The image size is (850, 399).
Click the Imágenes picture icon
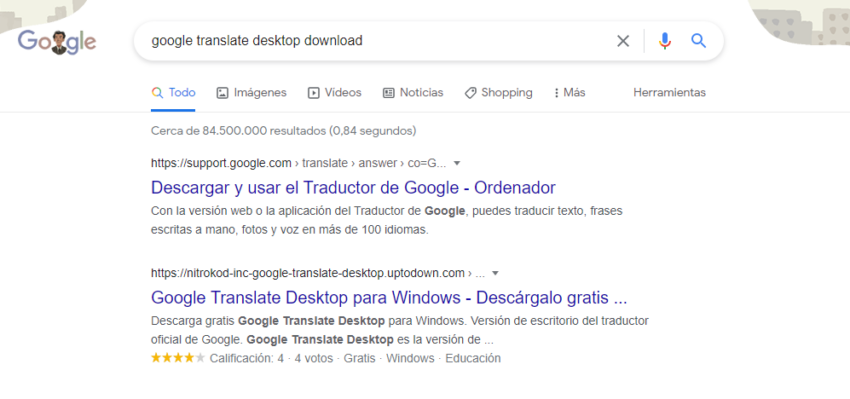(x=222, y=93)
